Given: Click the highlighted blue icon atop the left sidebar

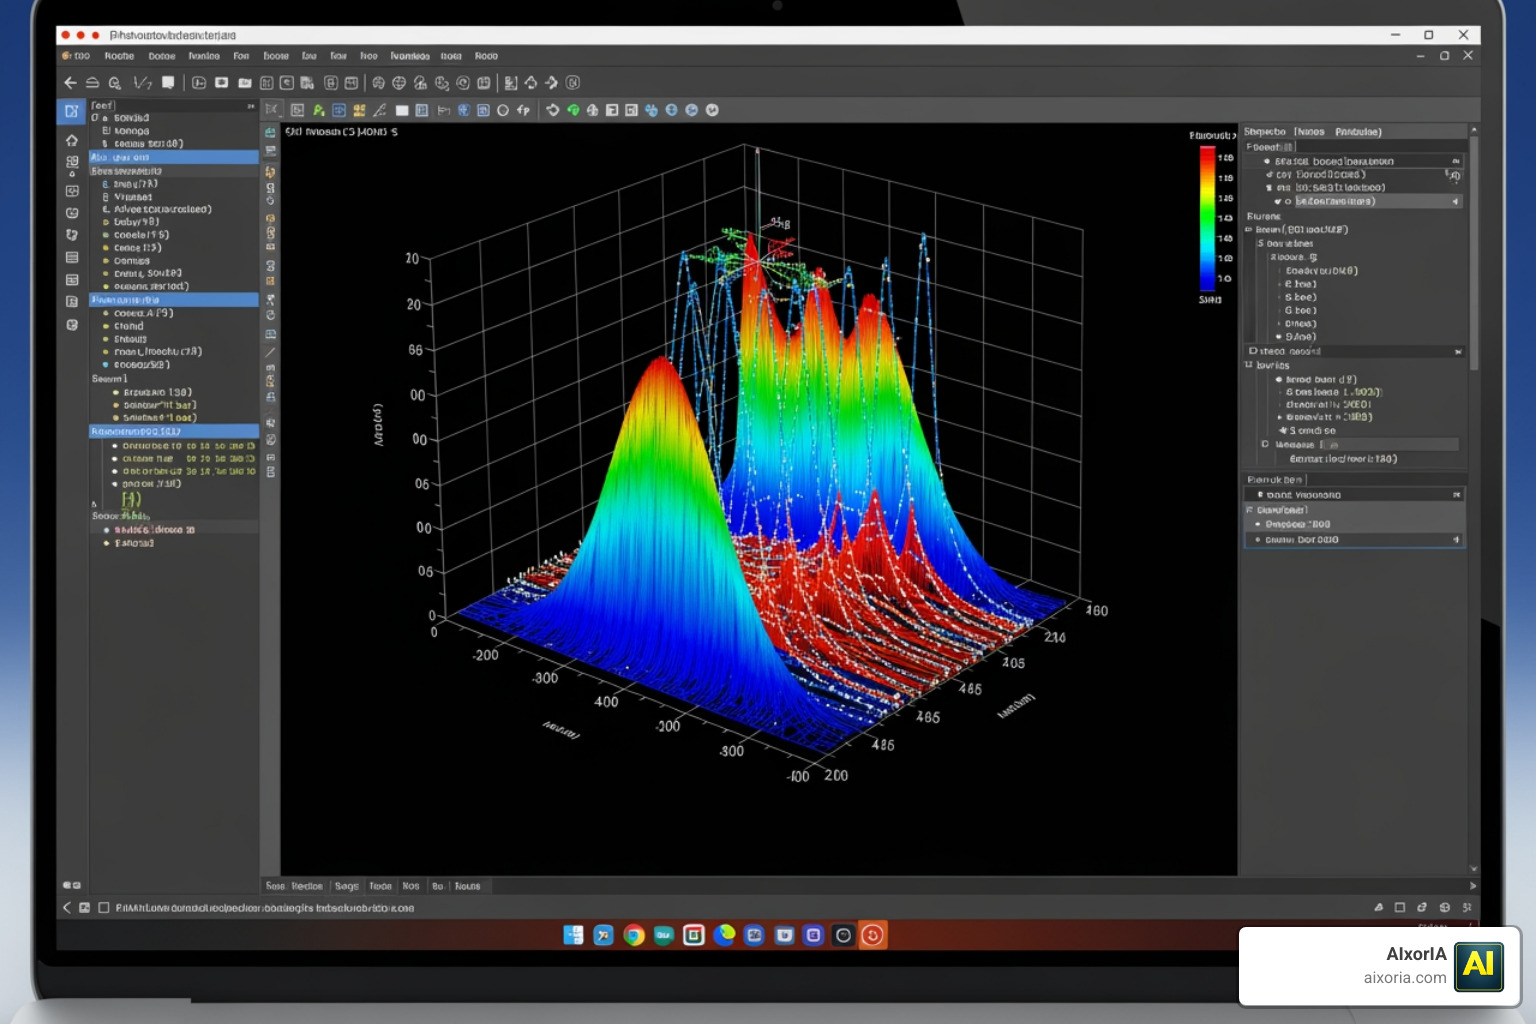Looking at the screenshot, I should (72, 111).
